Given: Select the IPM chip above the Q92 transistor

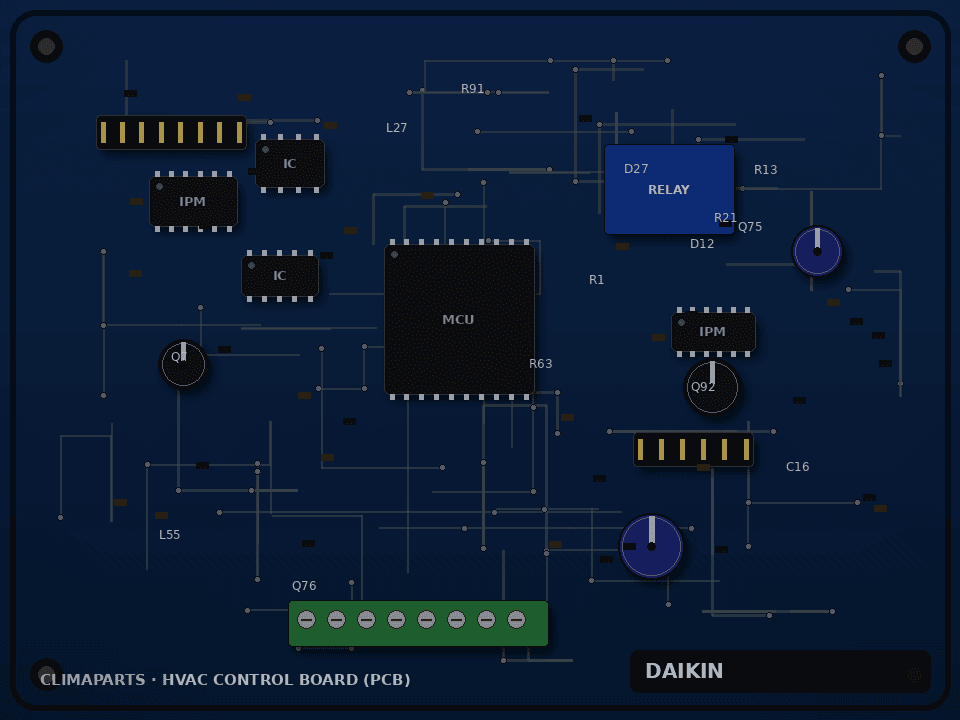Looking at the screenshot, I should pyautogui.click(x=713, y=331).
